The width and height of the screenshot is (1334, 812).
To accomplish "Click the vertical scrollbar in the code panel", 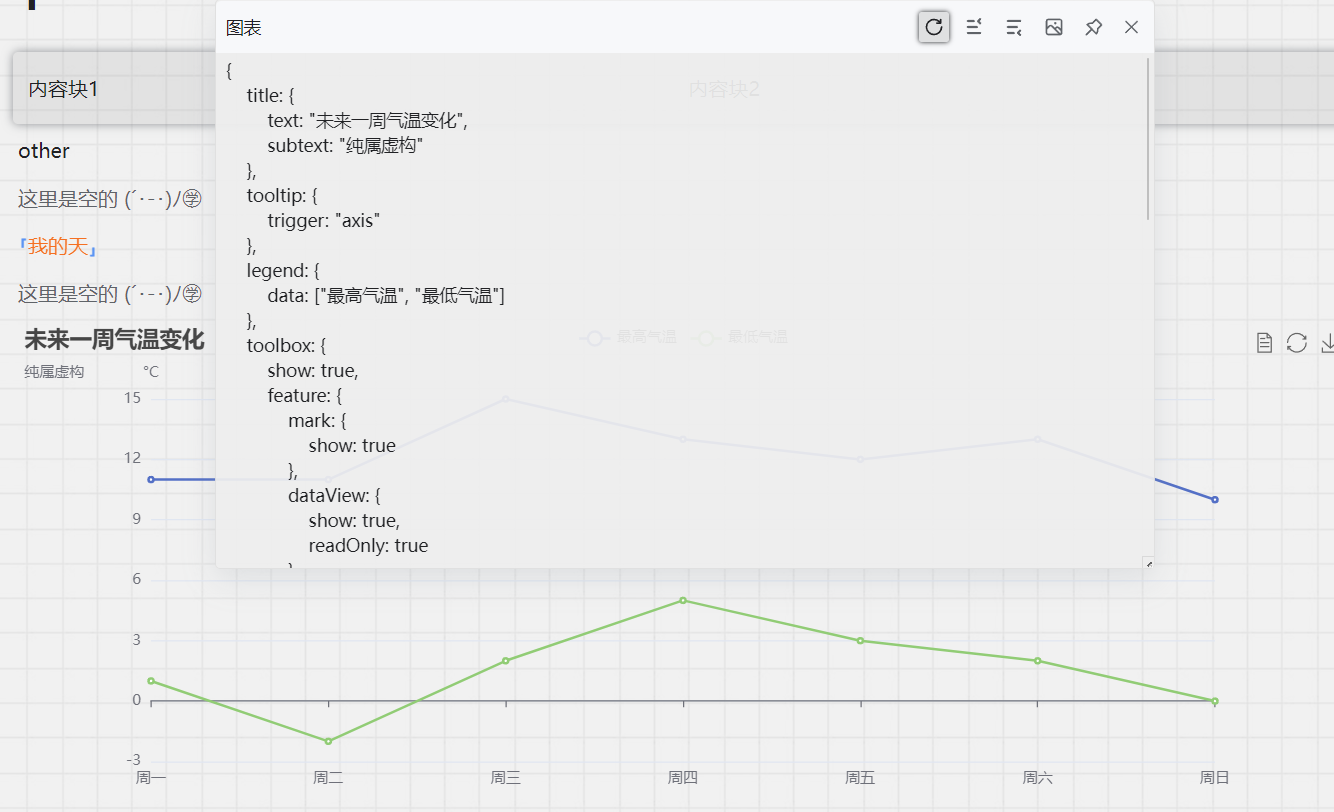I will pyautogui.click(x=1148, y=140).
